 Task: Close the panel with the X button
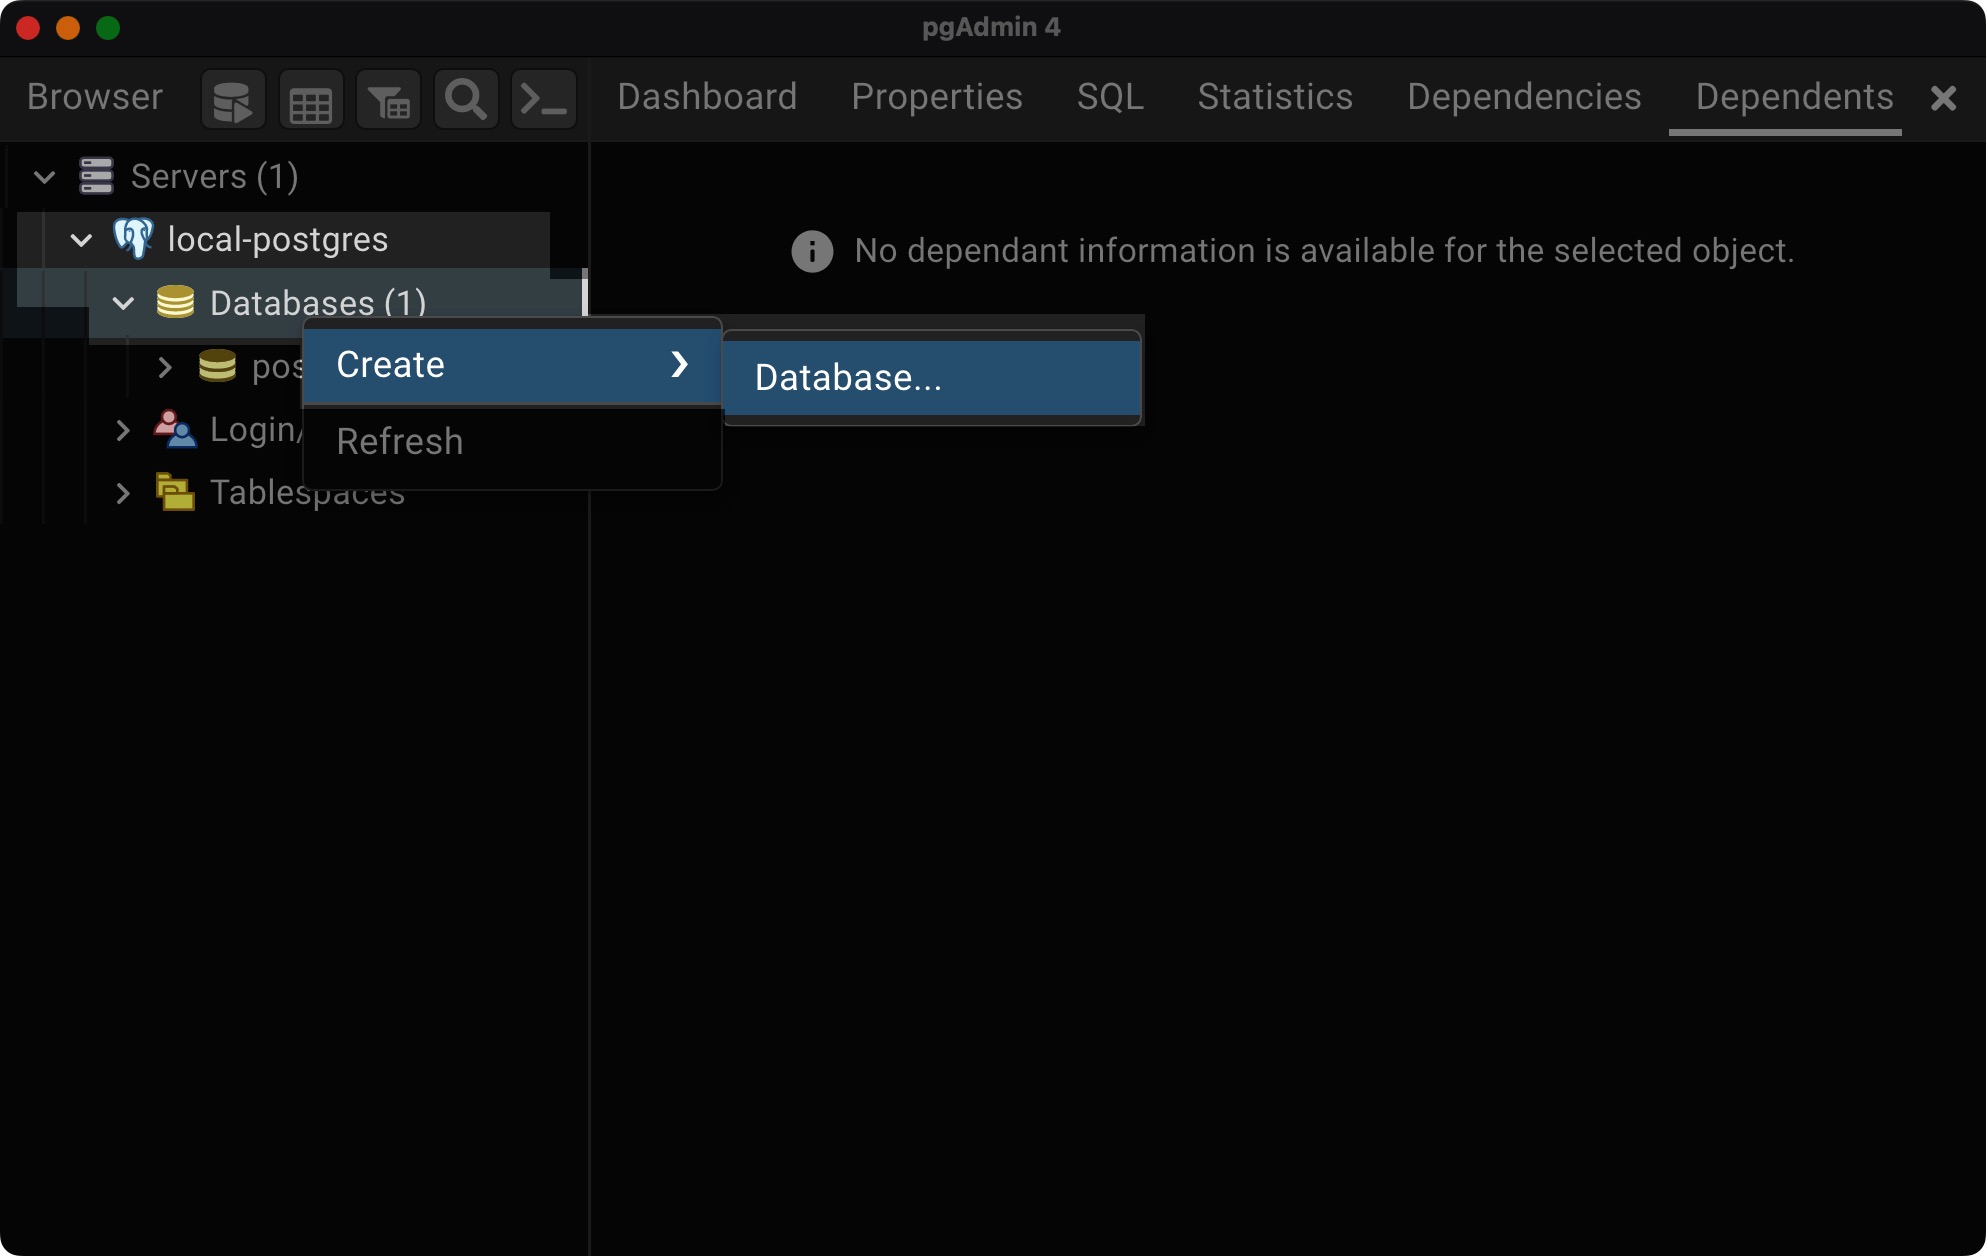click(x=1942, y=98)
